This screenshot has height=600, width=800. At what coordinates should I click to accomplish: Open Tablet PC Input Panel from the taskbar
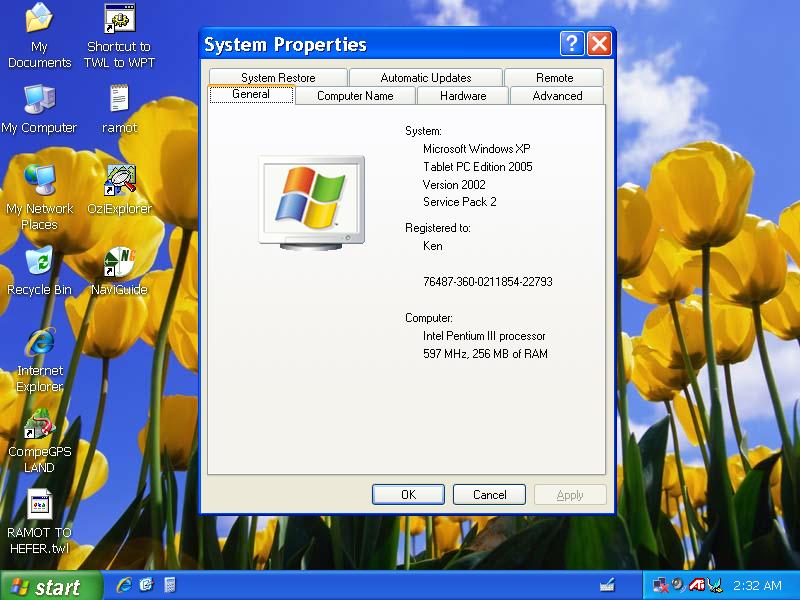coord(606,585)
